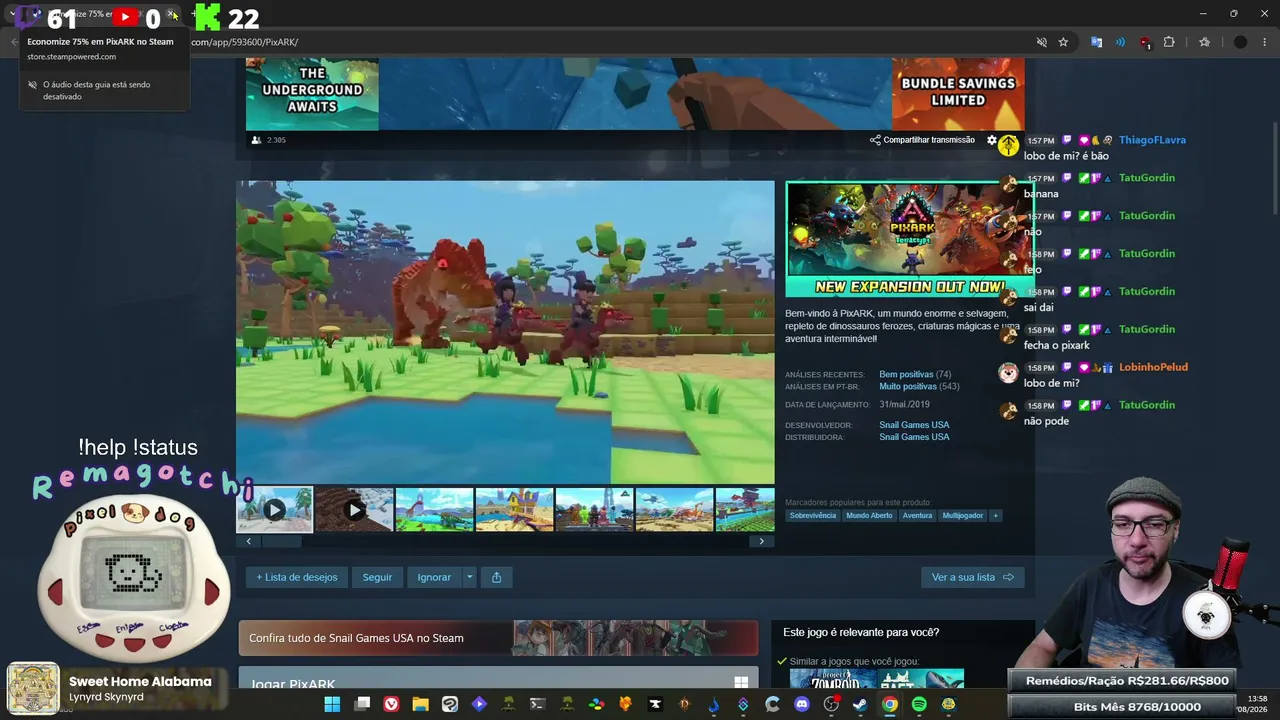The image size is (1280, 720).
Task: Open Ver a sua lista
Action: pyautogui.click(x=972, y=577)
